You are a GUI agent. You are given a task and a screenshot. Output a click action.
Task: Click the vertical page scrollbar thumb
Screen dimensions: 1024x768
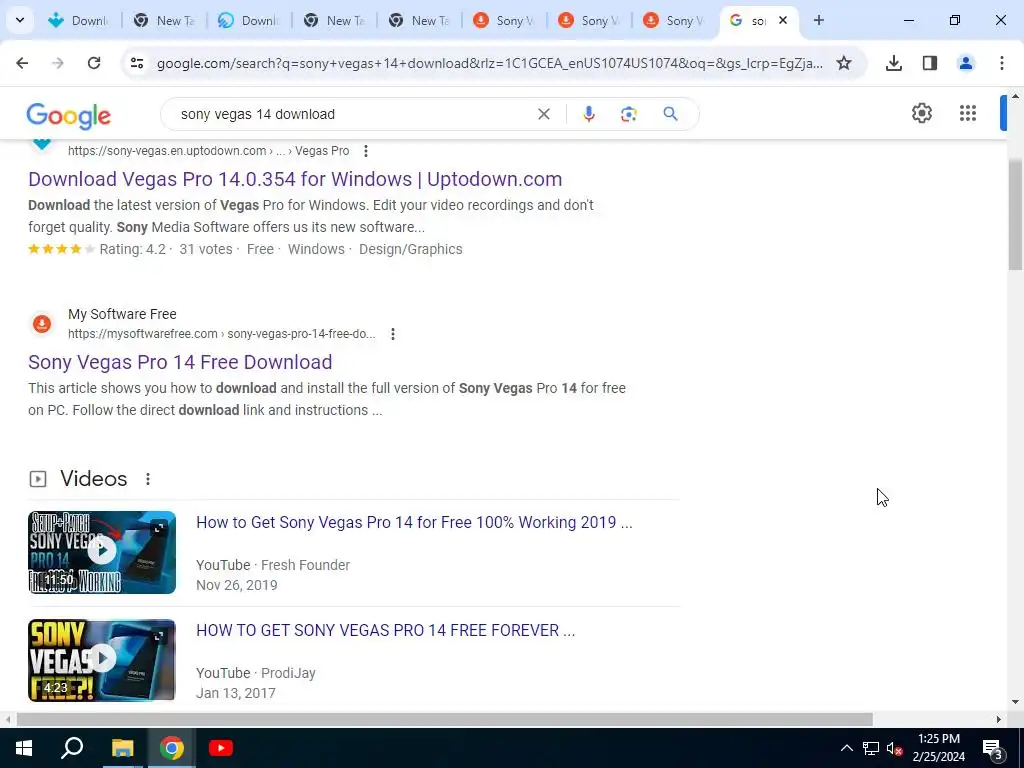(1015, 214)
